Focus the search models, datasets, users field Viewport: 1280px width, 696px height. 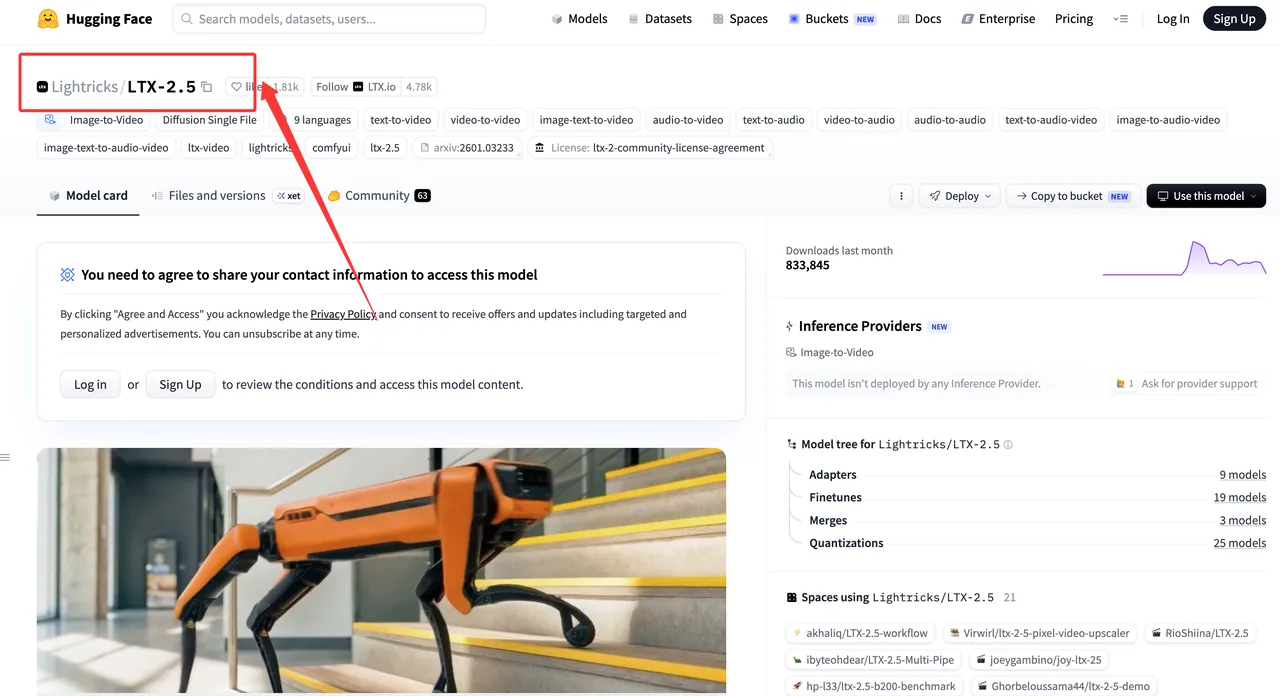pos(329,19)
